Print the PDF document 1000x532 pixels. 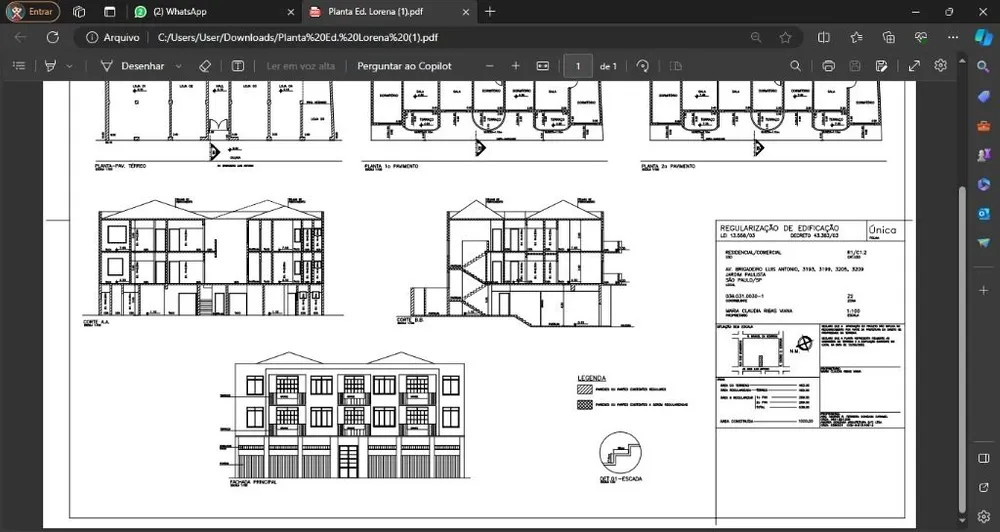(x=828, y=66)
